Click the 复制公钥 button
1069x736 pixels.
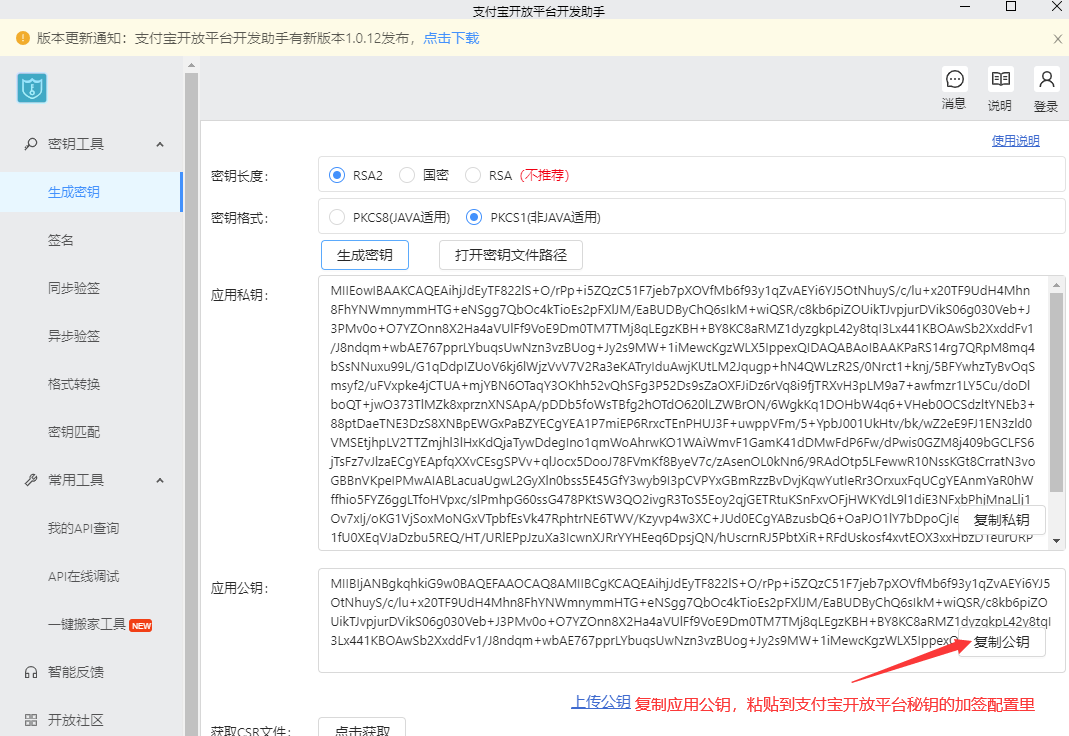1001,642
